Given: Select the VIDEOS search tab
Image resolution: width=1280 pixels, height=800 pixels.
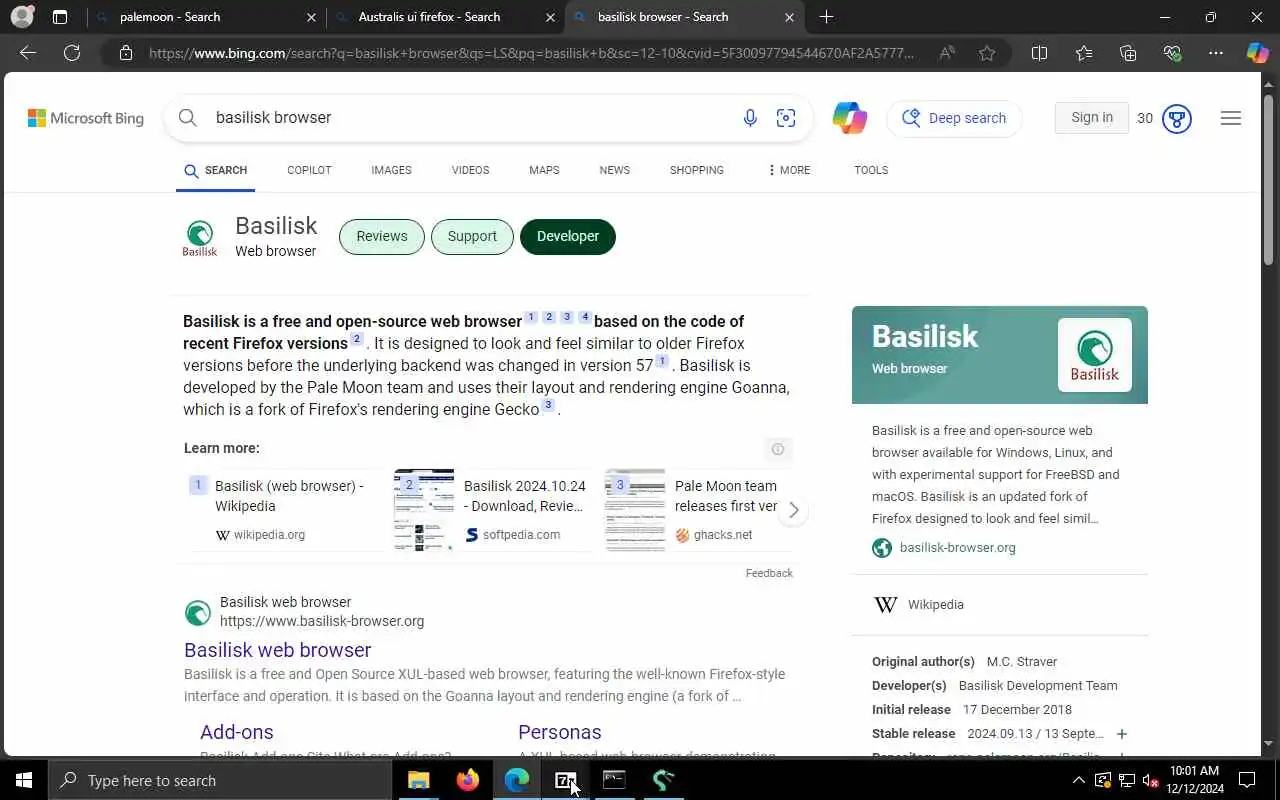Looking at the screenshot, I should click(470, 170).
